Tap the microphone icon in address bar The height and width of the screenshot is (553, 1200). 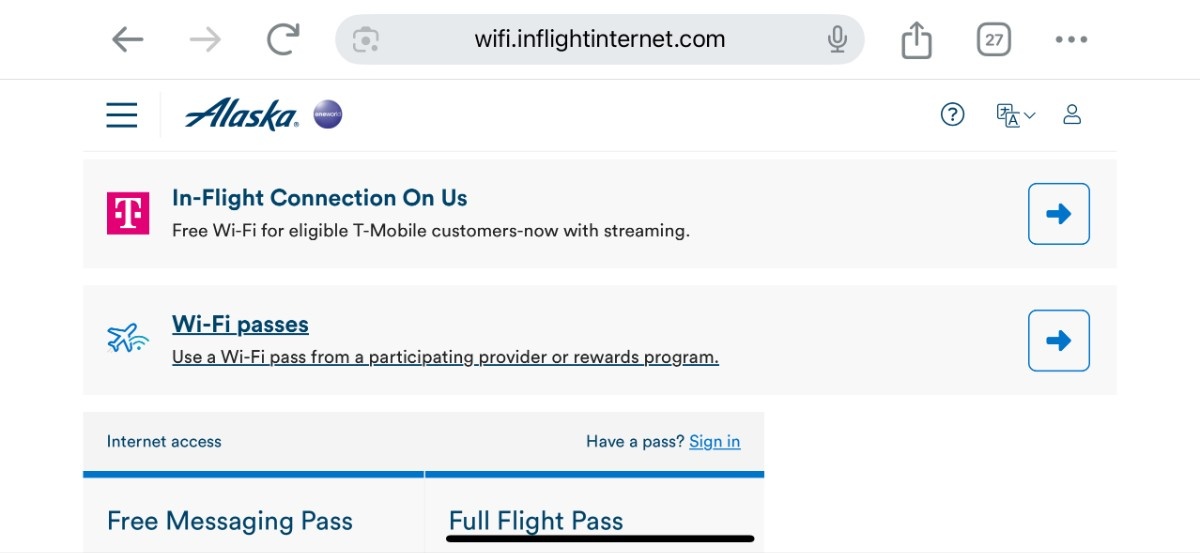[x=837, y=40]
